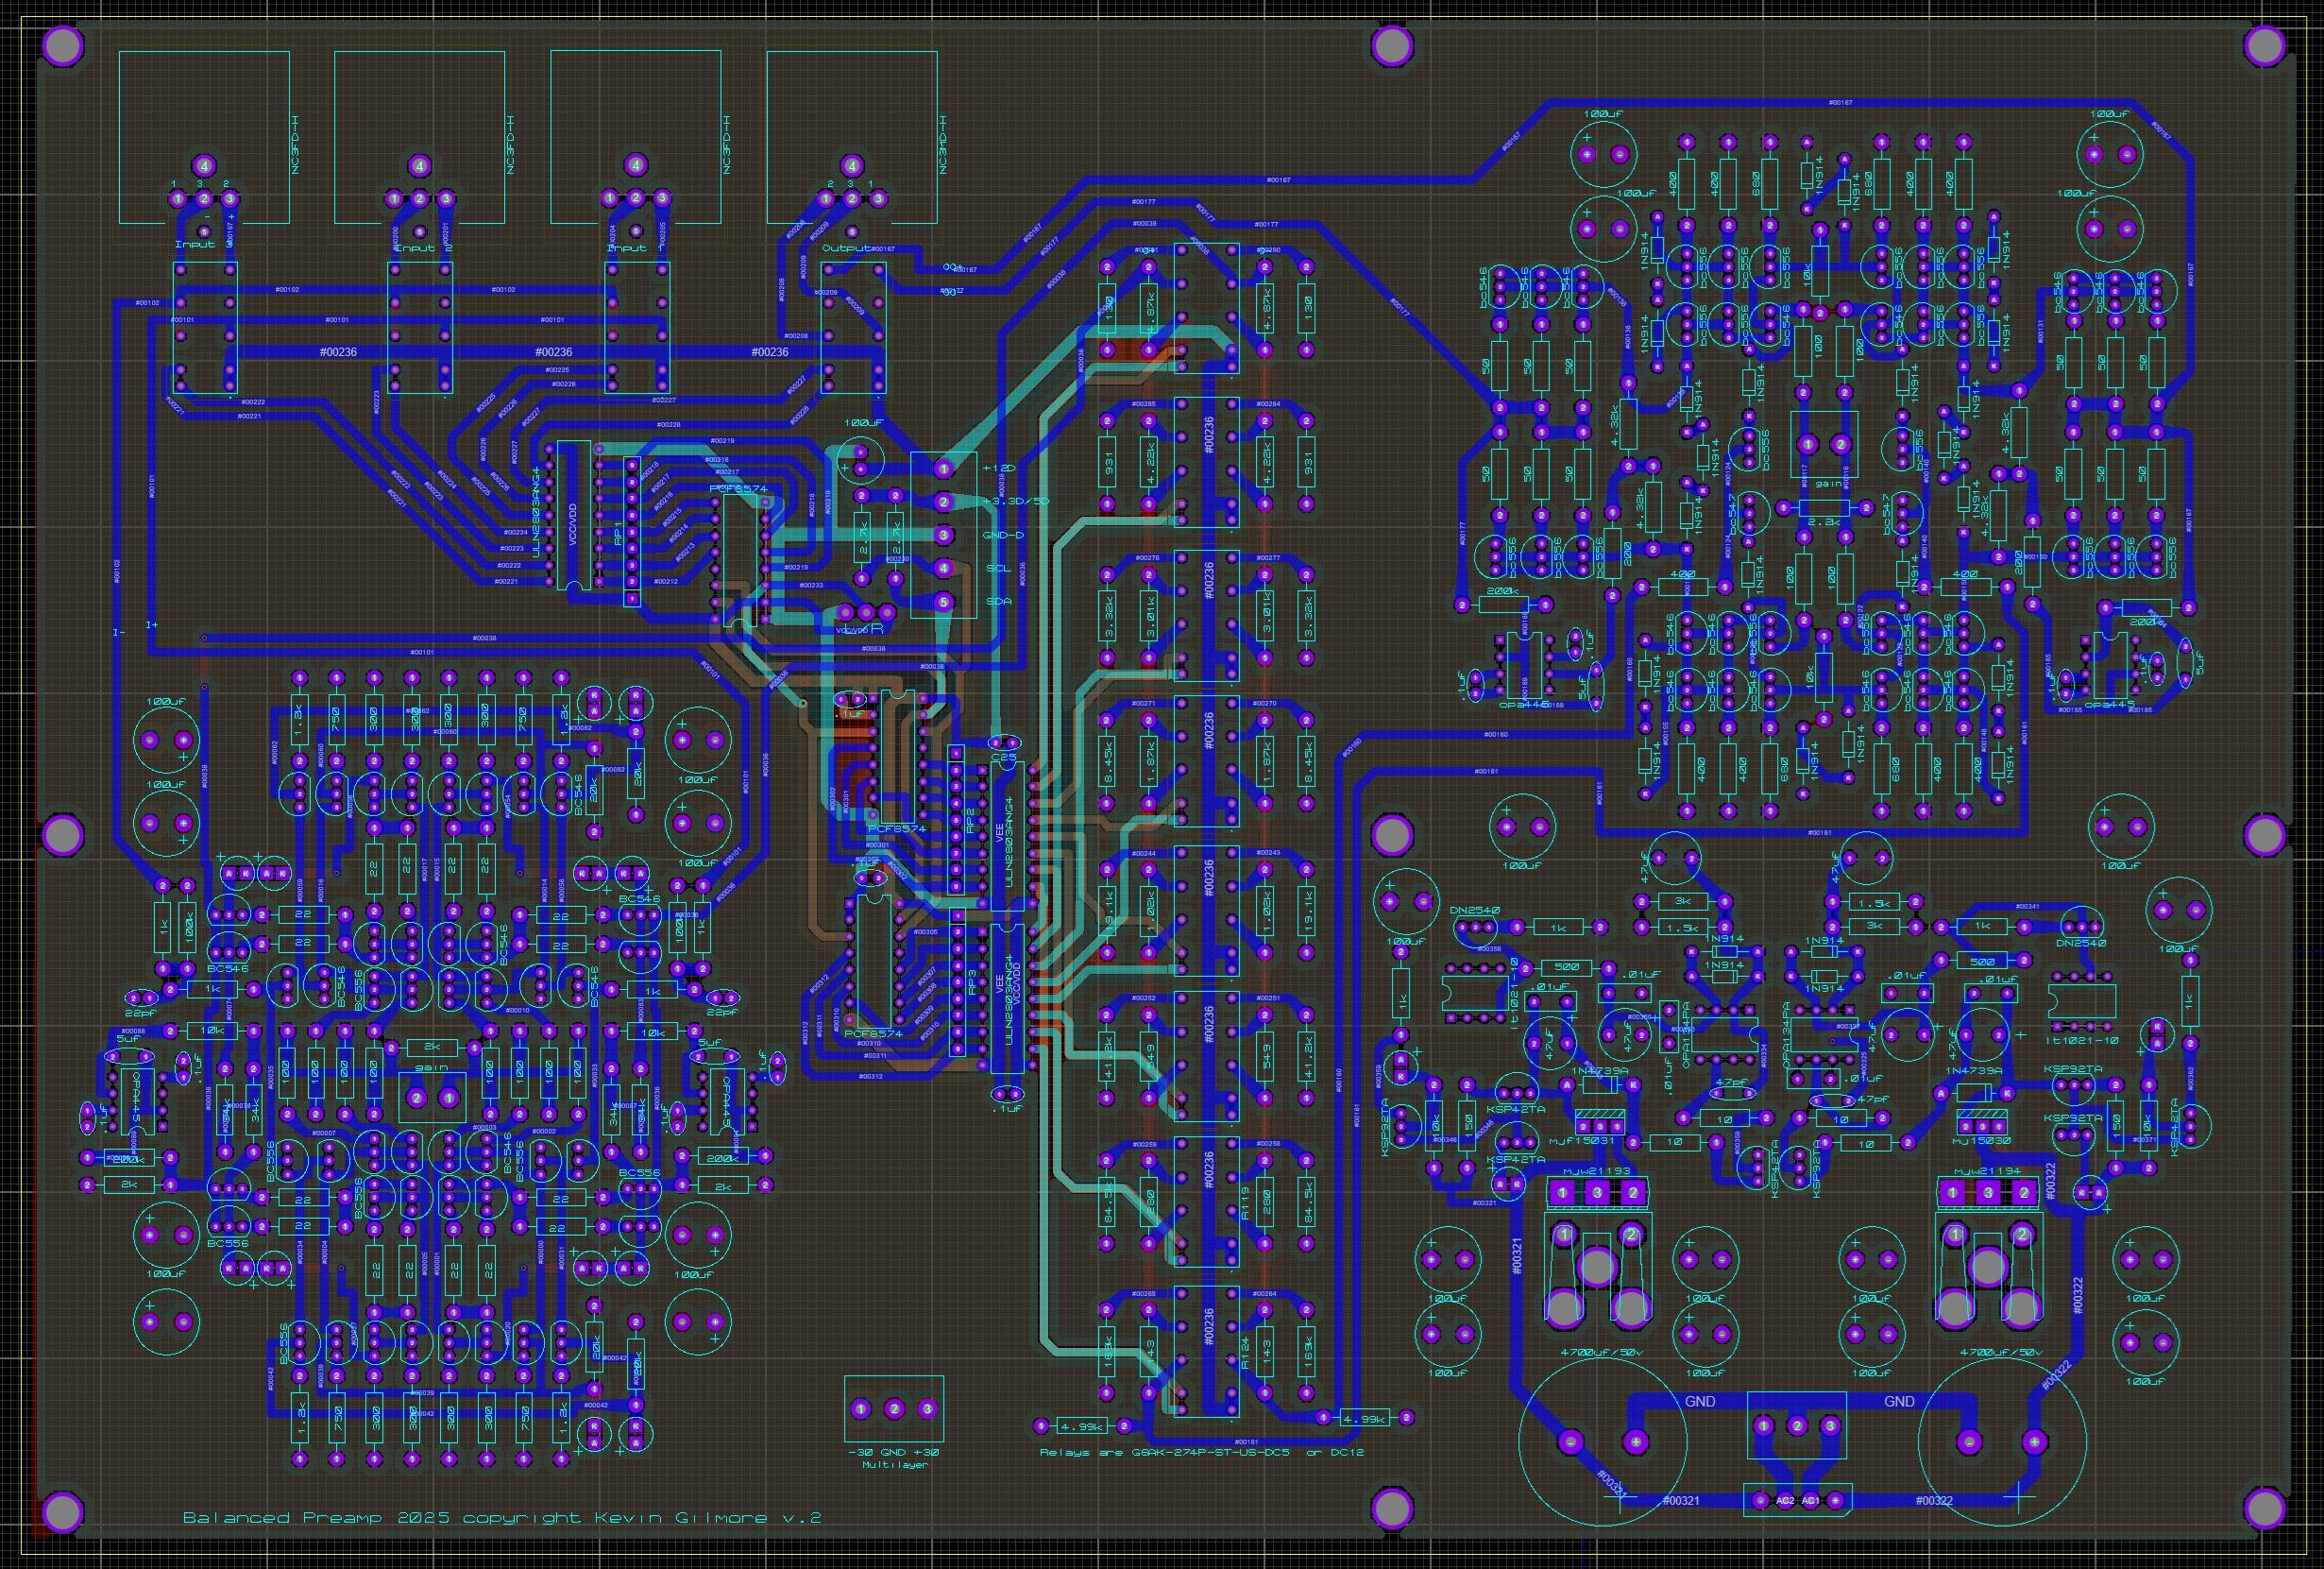
Task: Click the SCL pad number 4
Action: [x=943, y=568]
